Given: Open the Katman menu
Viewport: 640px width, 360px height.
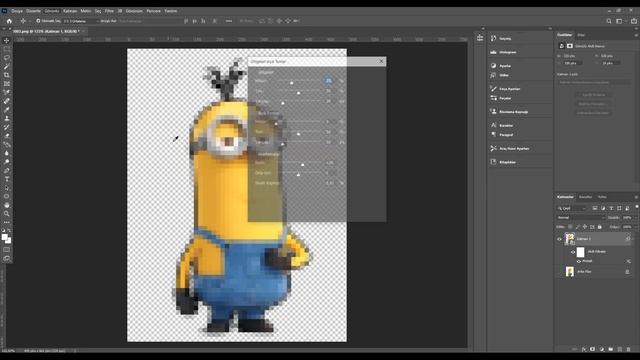Looking at the screenshot, I should pos(70,11).
